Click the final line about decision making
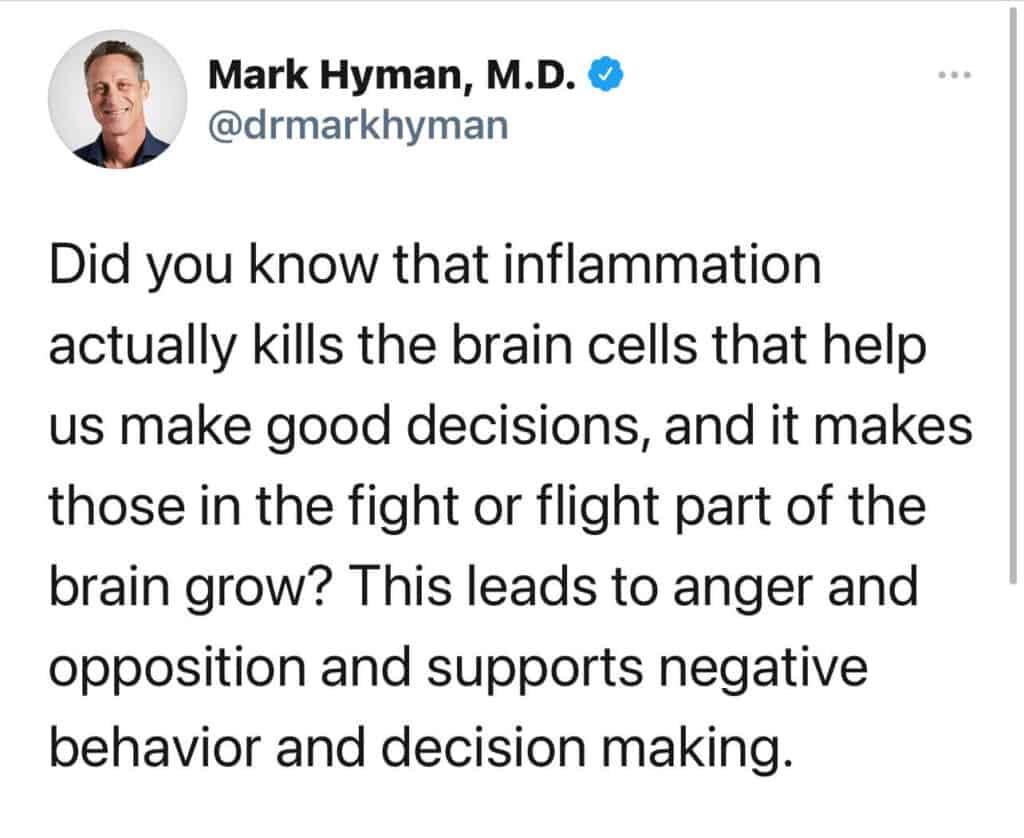This screenshot has width=1024, height=838. [420, 746]
